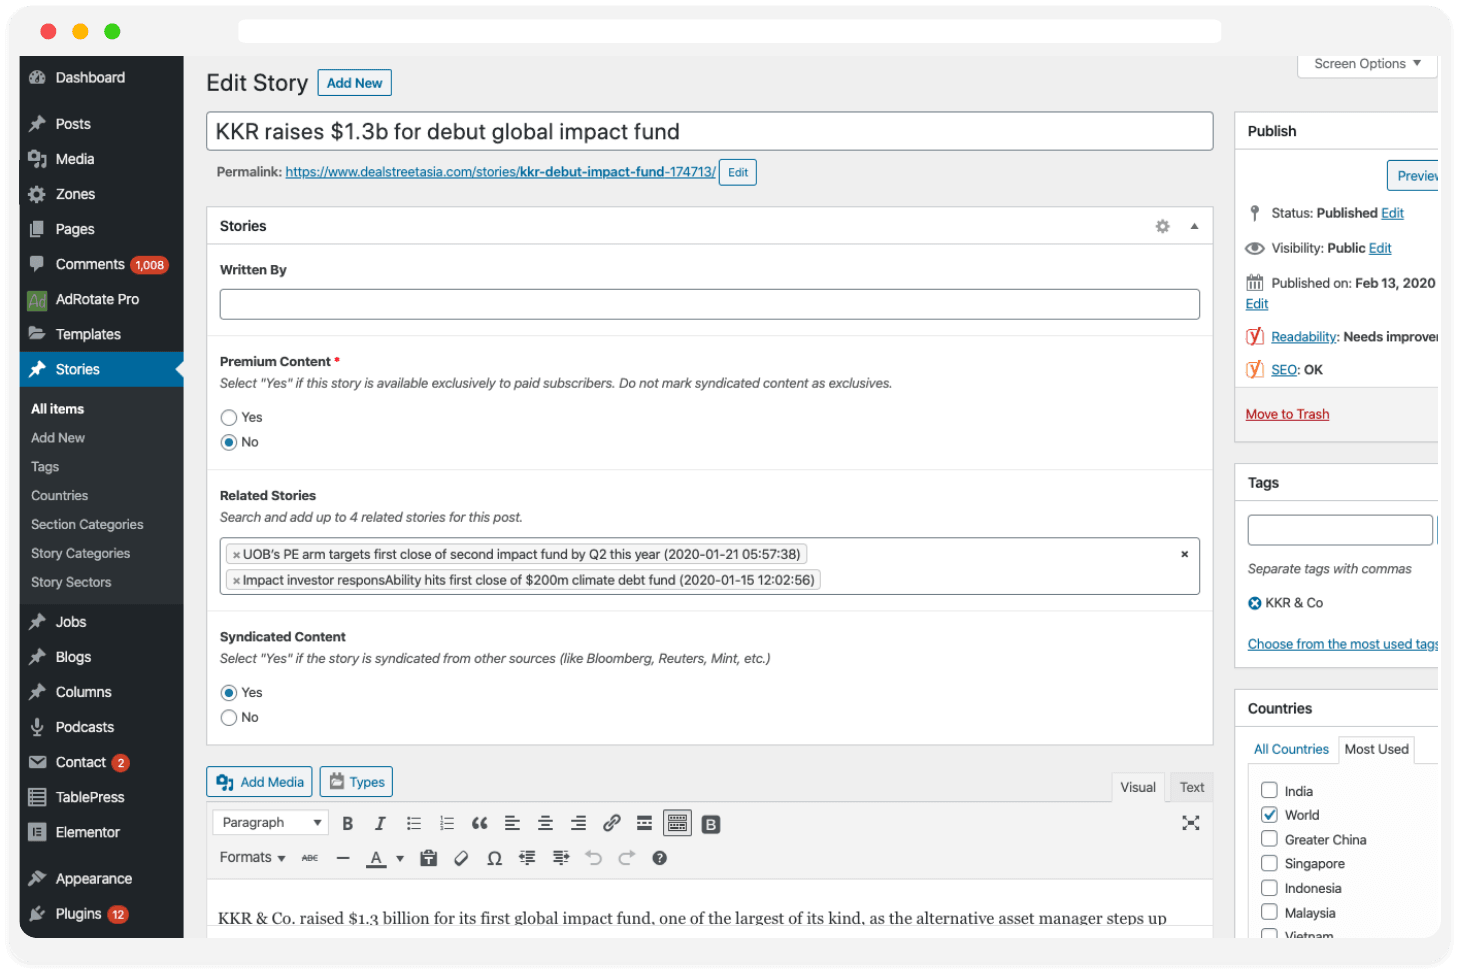Open the Paragraph format dropdown

click(x=271, y=822)
